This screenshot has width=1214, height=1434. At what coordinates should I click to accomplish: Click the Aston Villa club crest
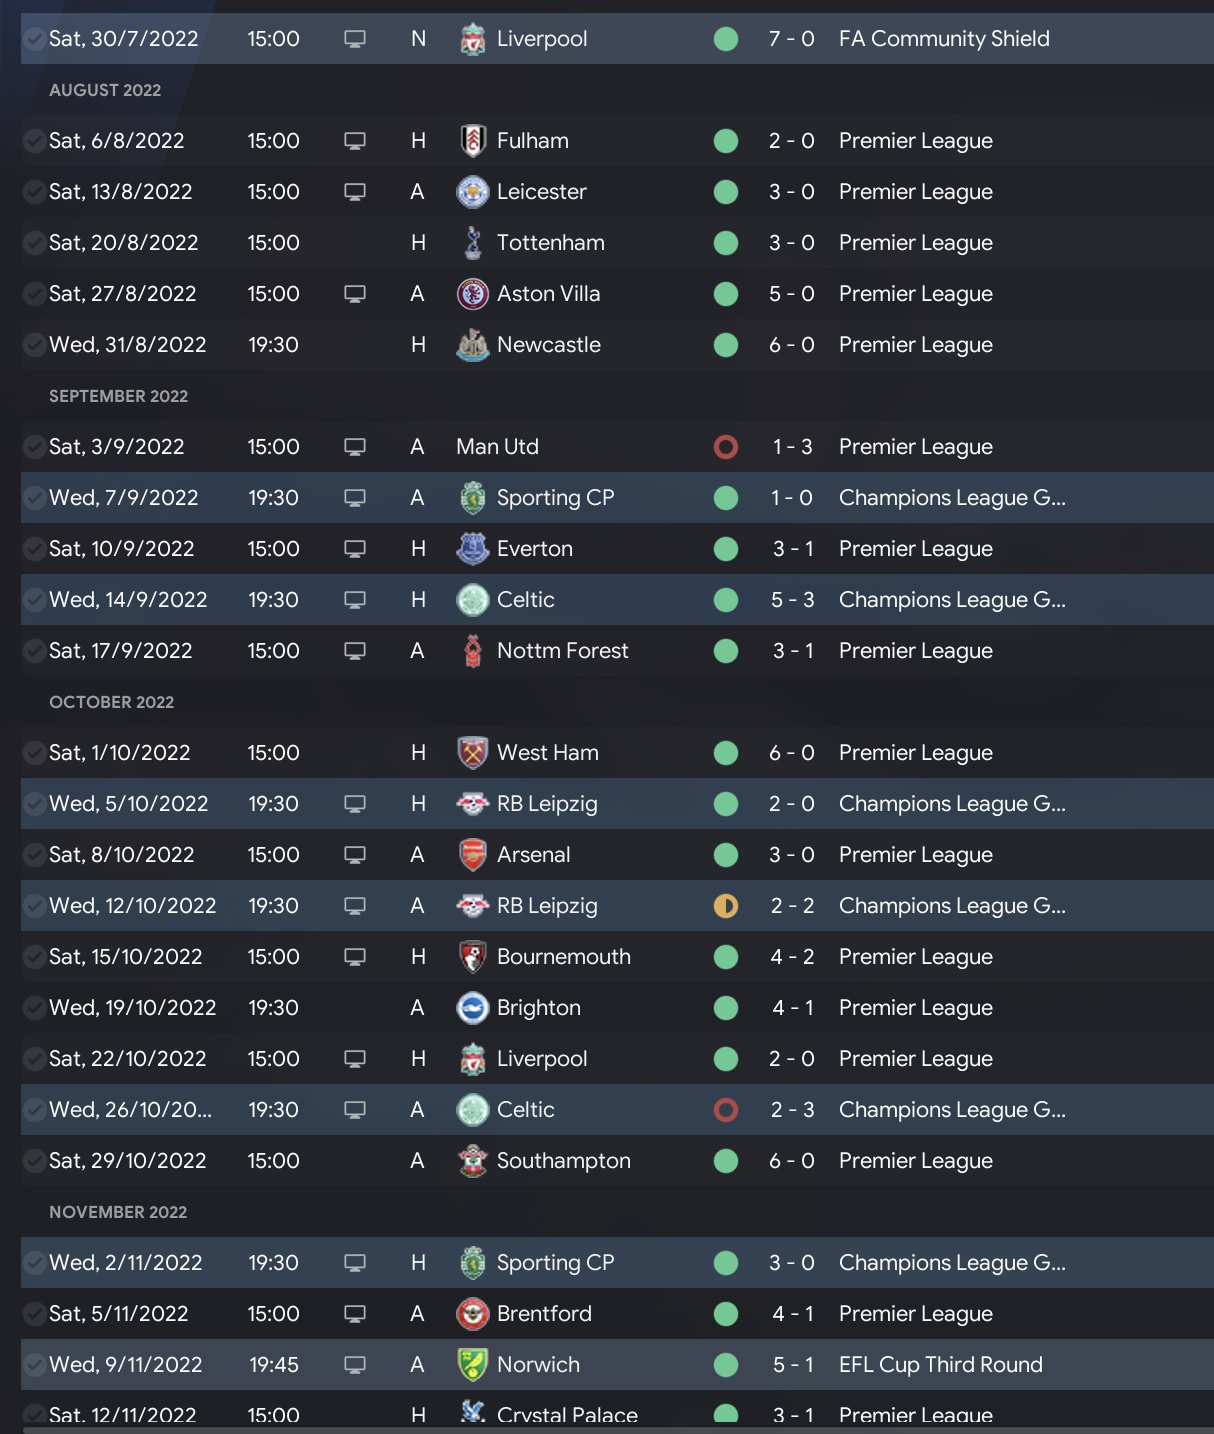click(x=473, y=294)
